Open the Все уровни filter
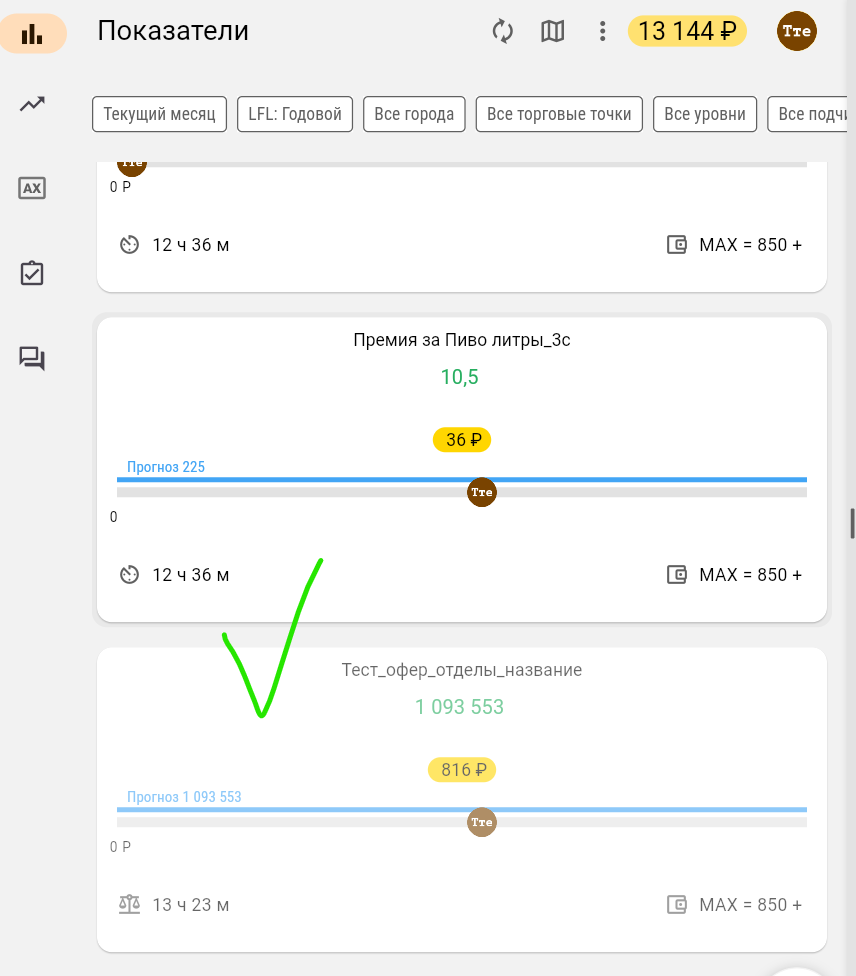 coord(705,114)
